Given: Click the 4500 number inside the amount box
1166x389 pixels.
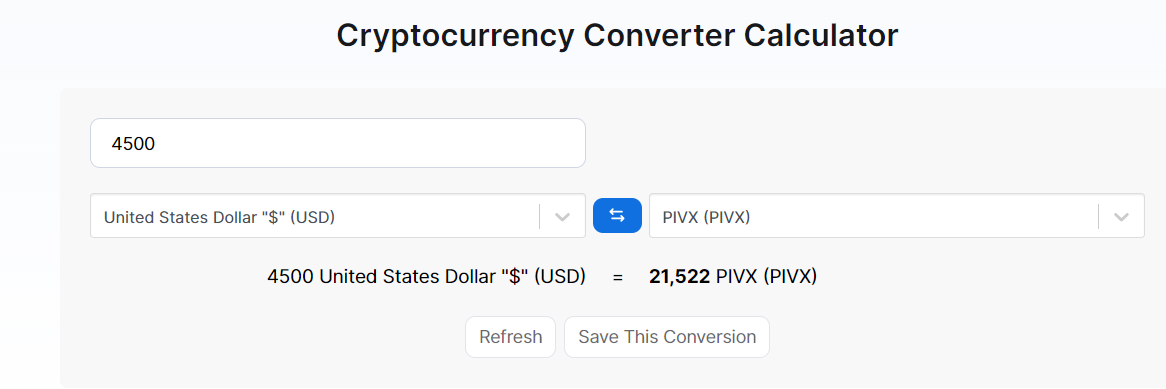Looking at the screenshot, I should (x=133, y=144).
